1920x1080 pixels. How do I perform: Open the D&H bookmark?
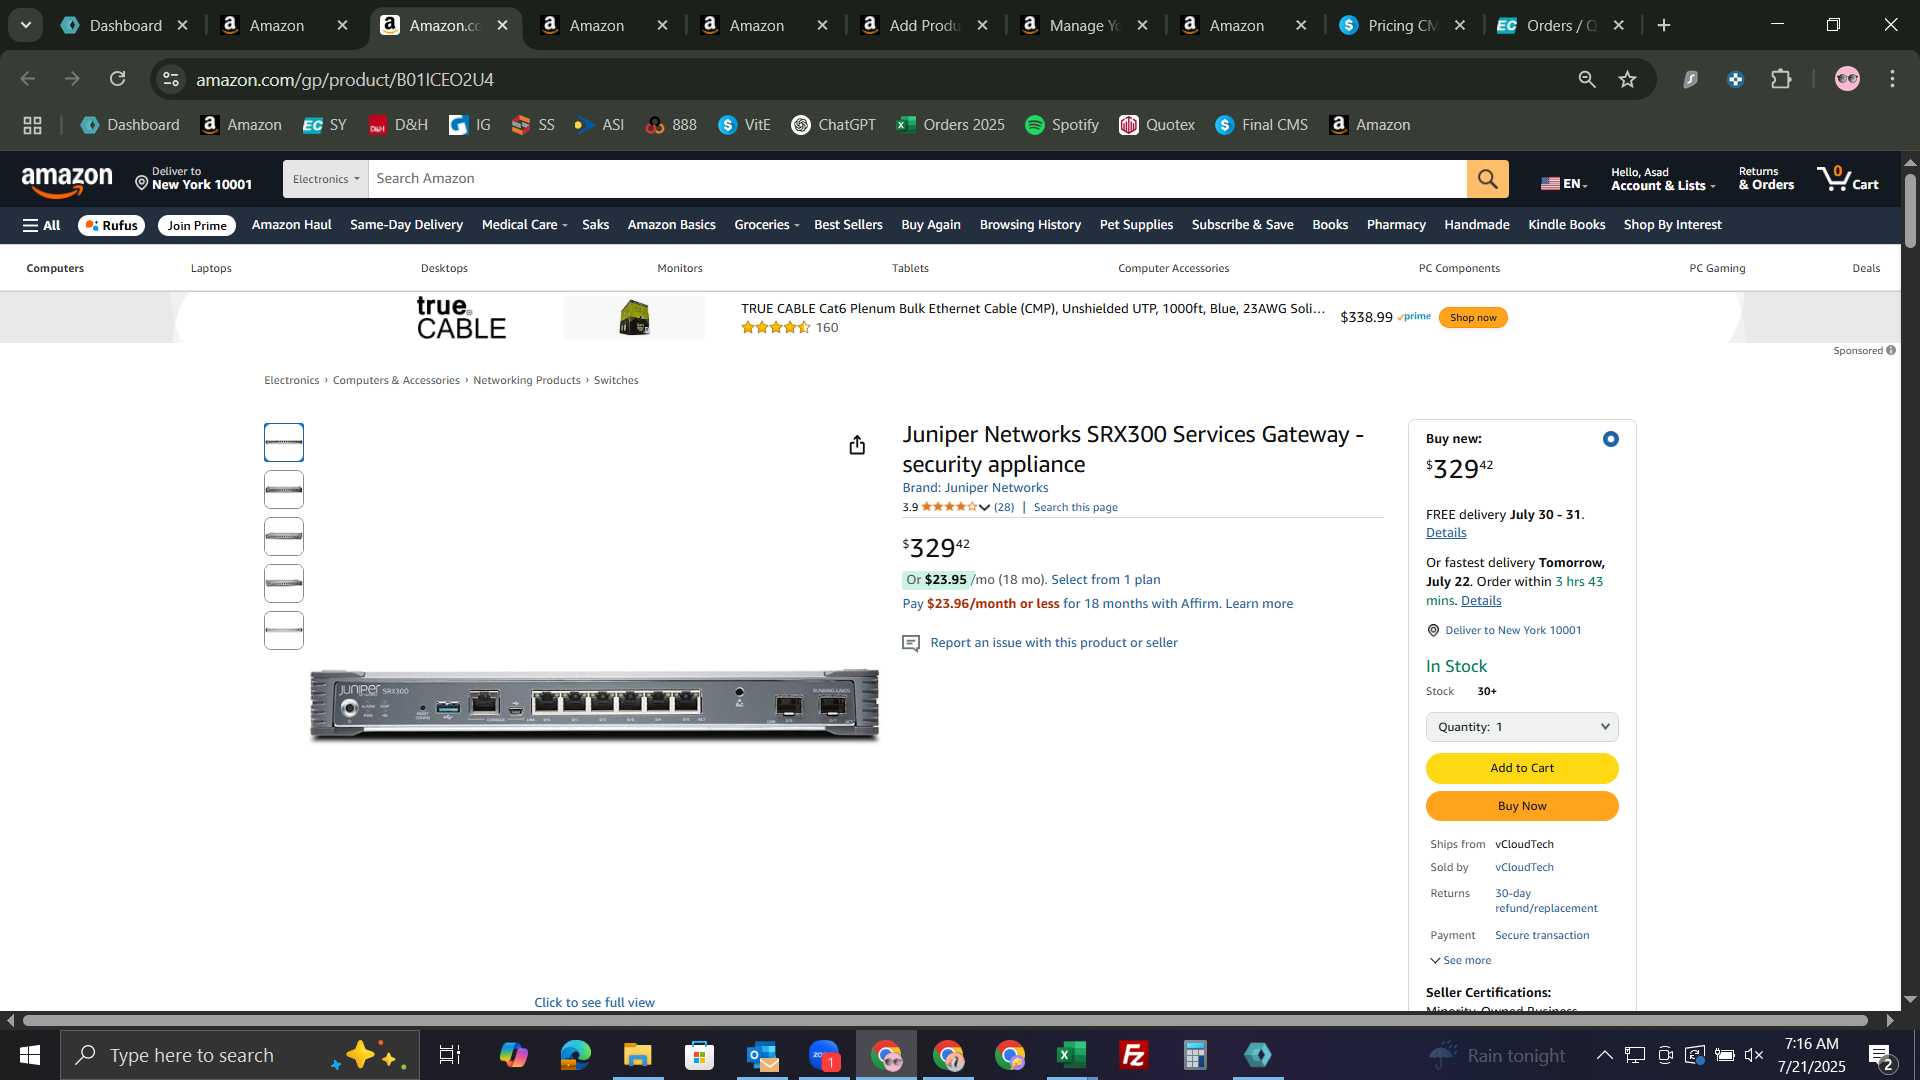pos(398,125)
